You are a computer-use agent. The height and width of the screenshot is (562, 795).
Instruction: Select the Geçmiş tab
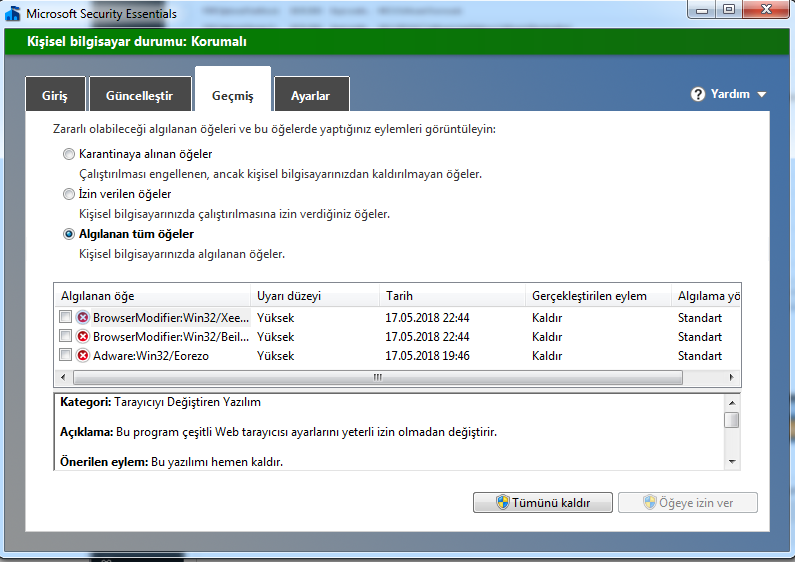pos(233,89)
